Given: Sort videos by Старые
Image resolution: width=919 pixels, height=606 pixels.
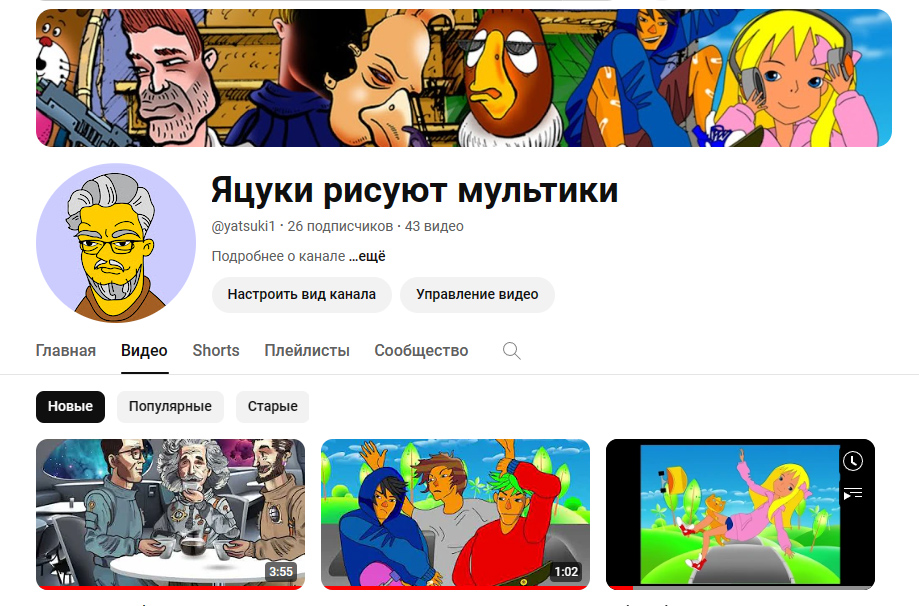Looking at the screenshot, I should point(273,407).
